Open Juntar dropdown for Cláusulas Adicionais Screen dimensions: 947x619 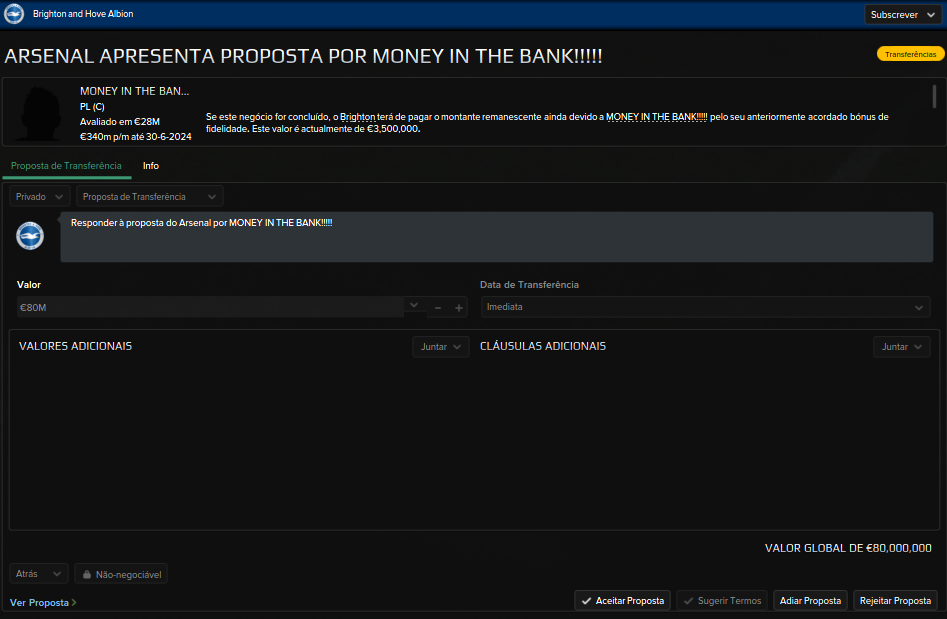pyautogui.click(x=901, y=347)
